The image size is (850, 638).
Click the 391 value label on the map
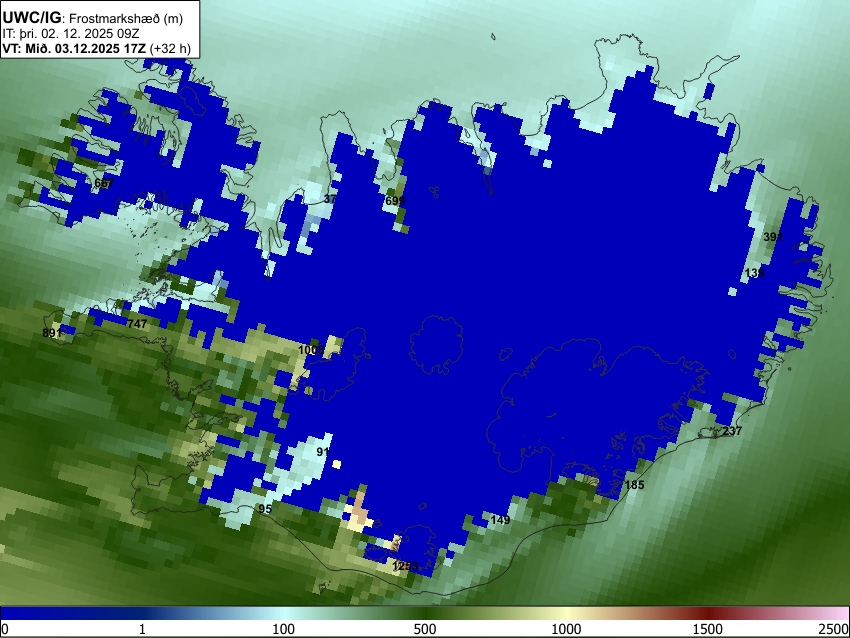click(773, 237)
